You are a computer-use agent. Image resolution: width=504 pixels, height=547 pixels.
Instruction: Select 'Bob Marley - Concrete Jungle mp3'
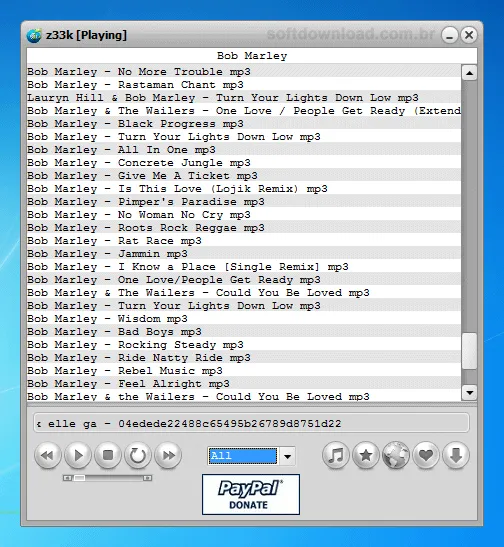point(244,163)
